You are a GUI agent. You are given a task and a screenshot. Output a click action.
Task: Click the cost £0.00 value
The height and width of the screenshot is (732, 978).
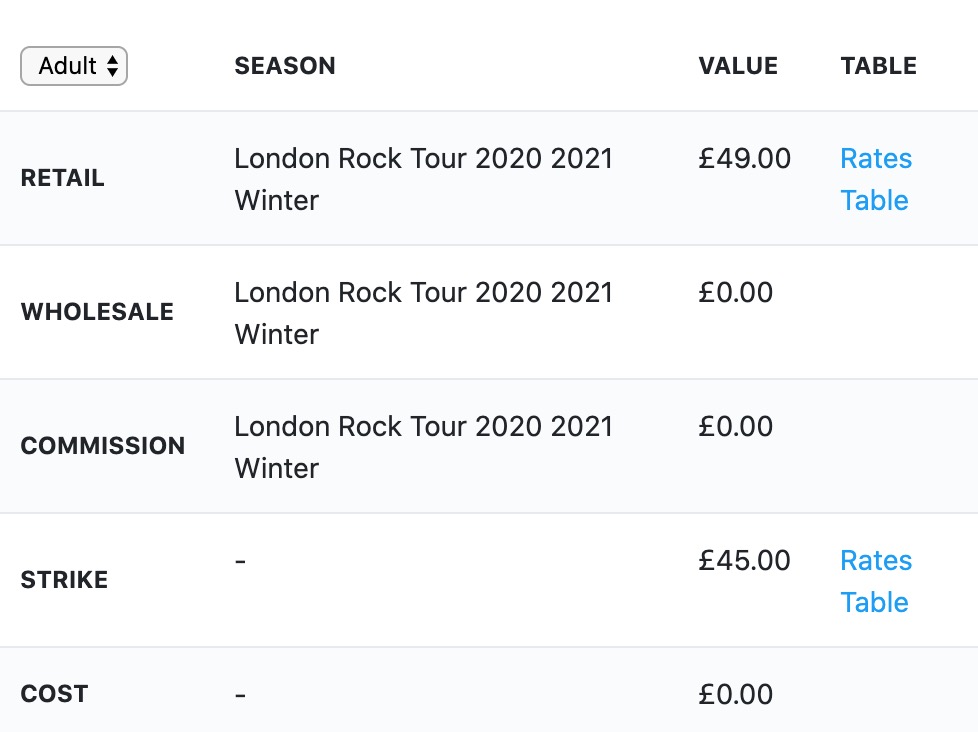(736, 695)
